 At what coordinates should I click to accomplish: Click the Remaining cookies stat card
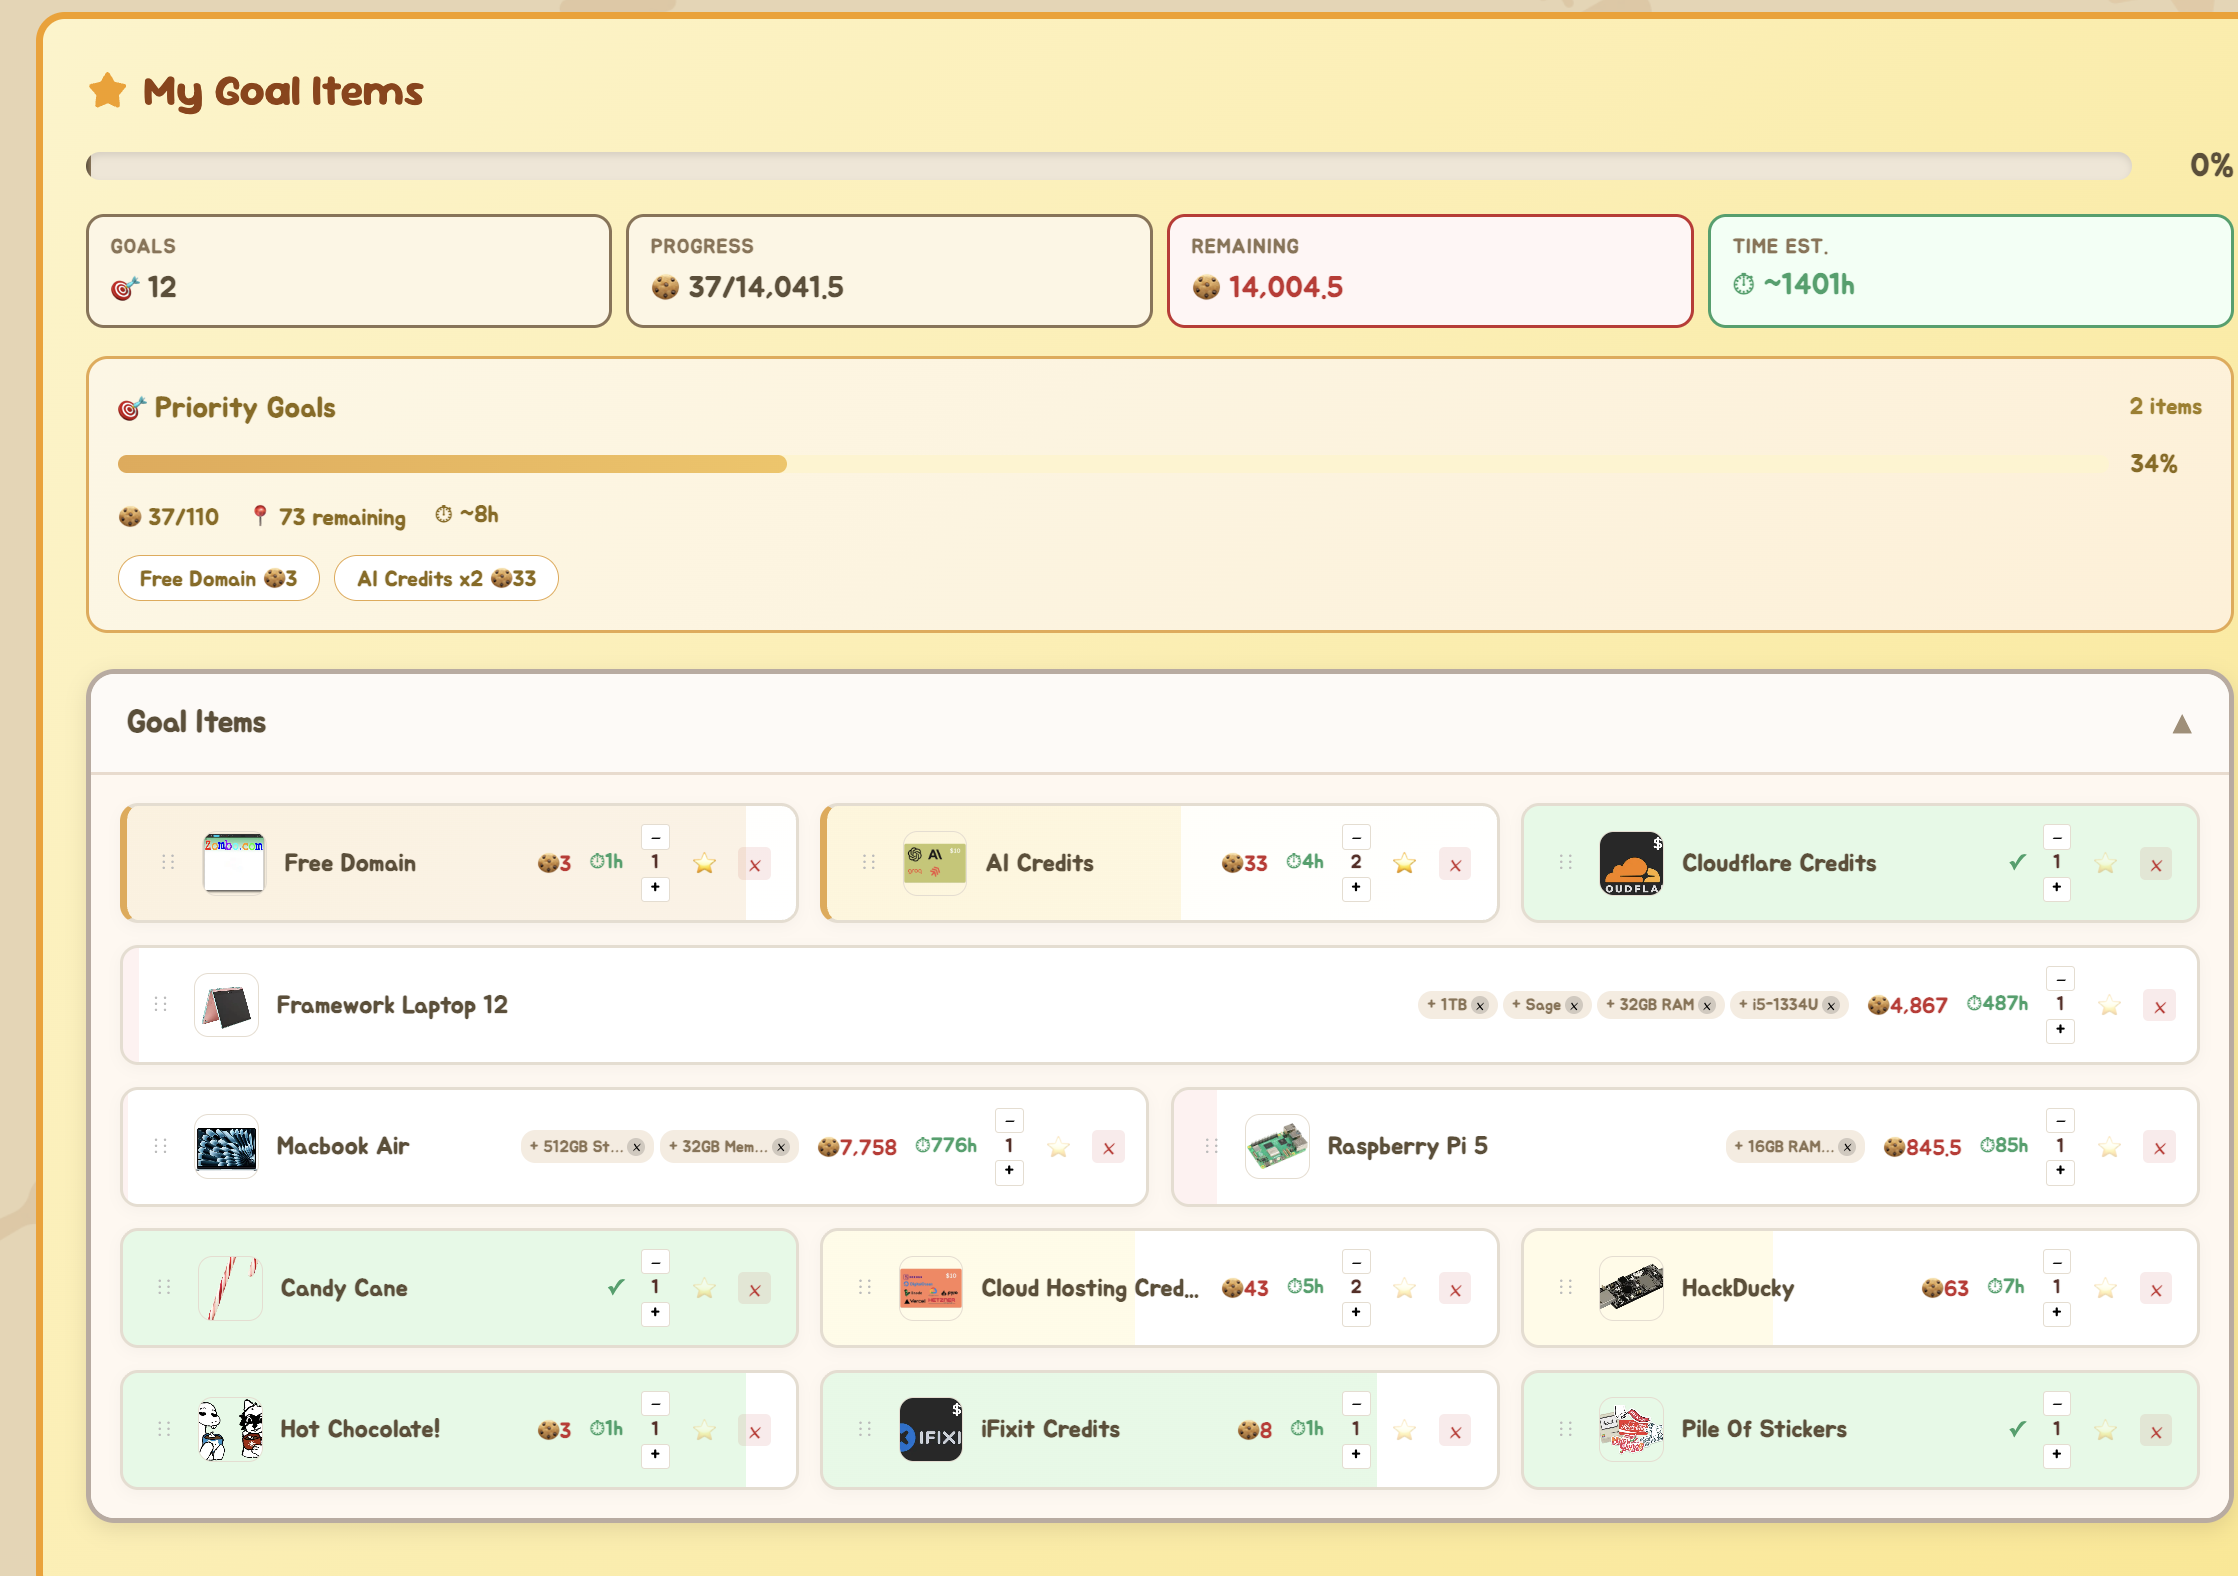tap(1429, 271)
